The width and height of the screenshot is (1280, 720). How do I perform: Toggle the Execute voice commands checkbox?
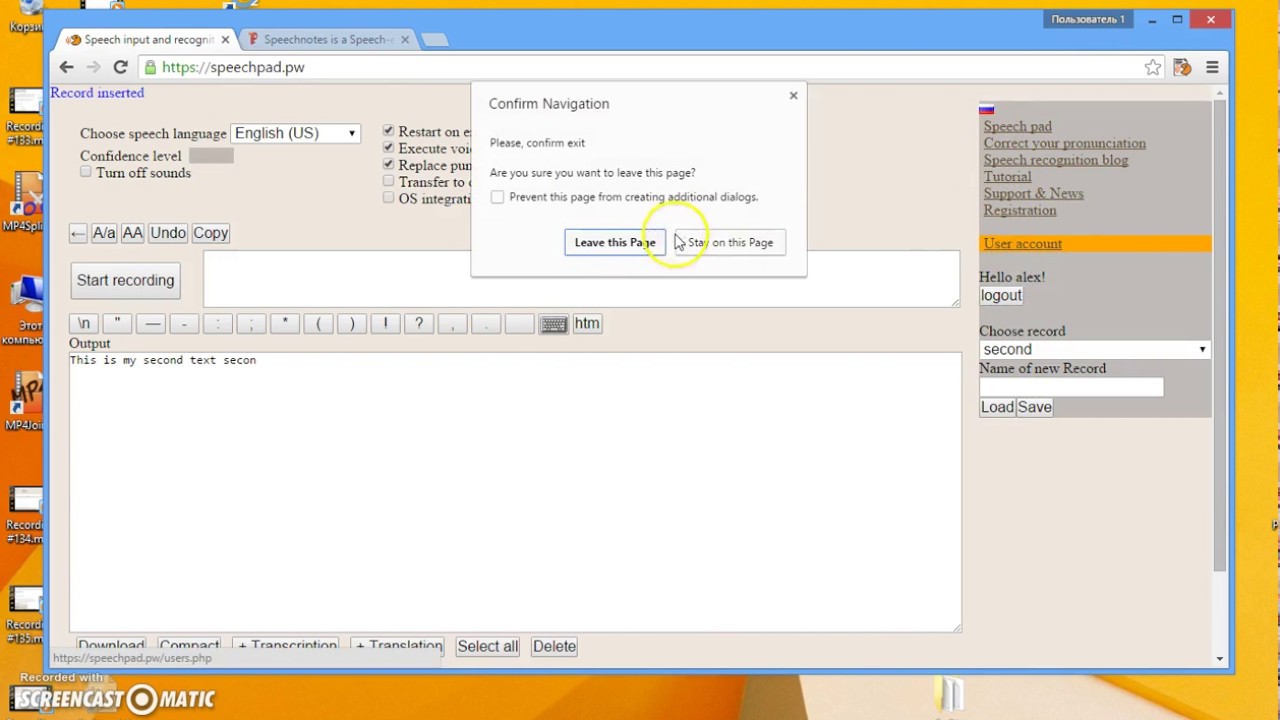click(x=388, y=148)
